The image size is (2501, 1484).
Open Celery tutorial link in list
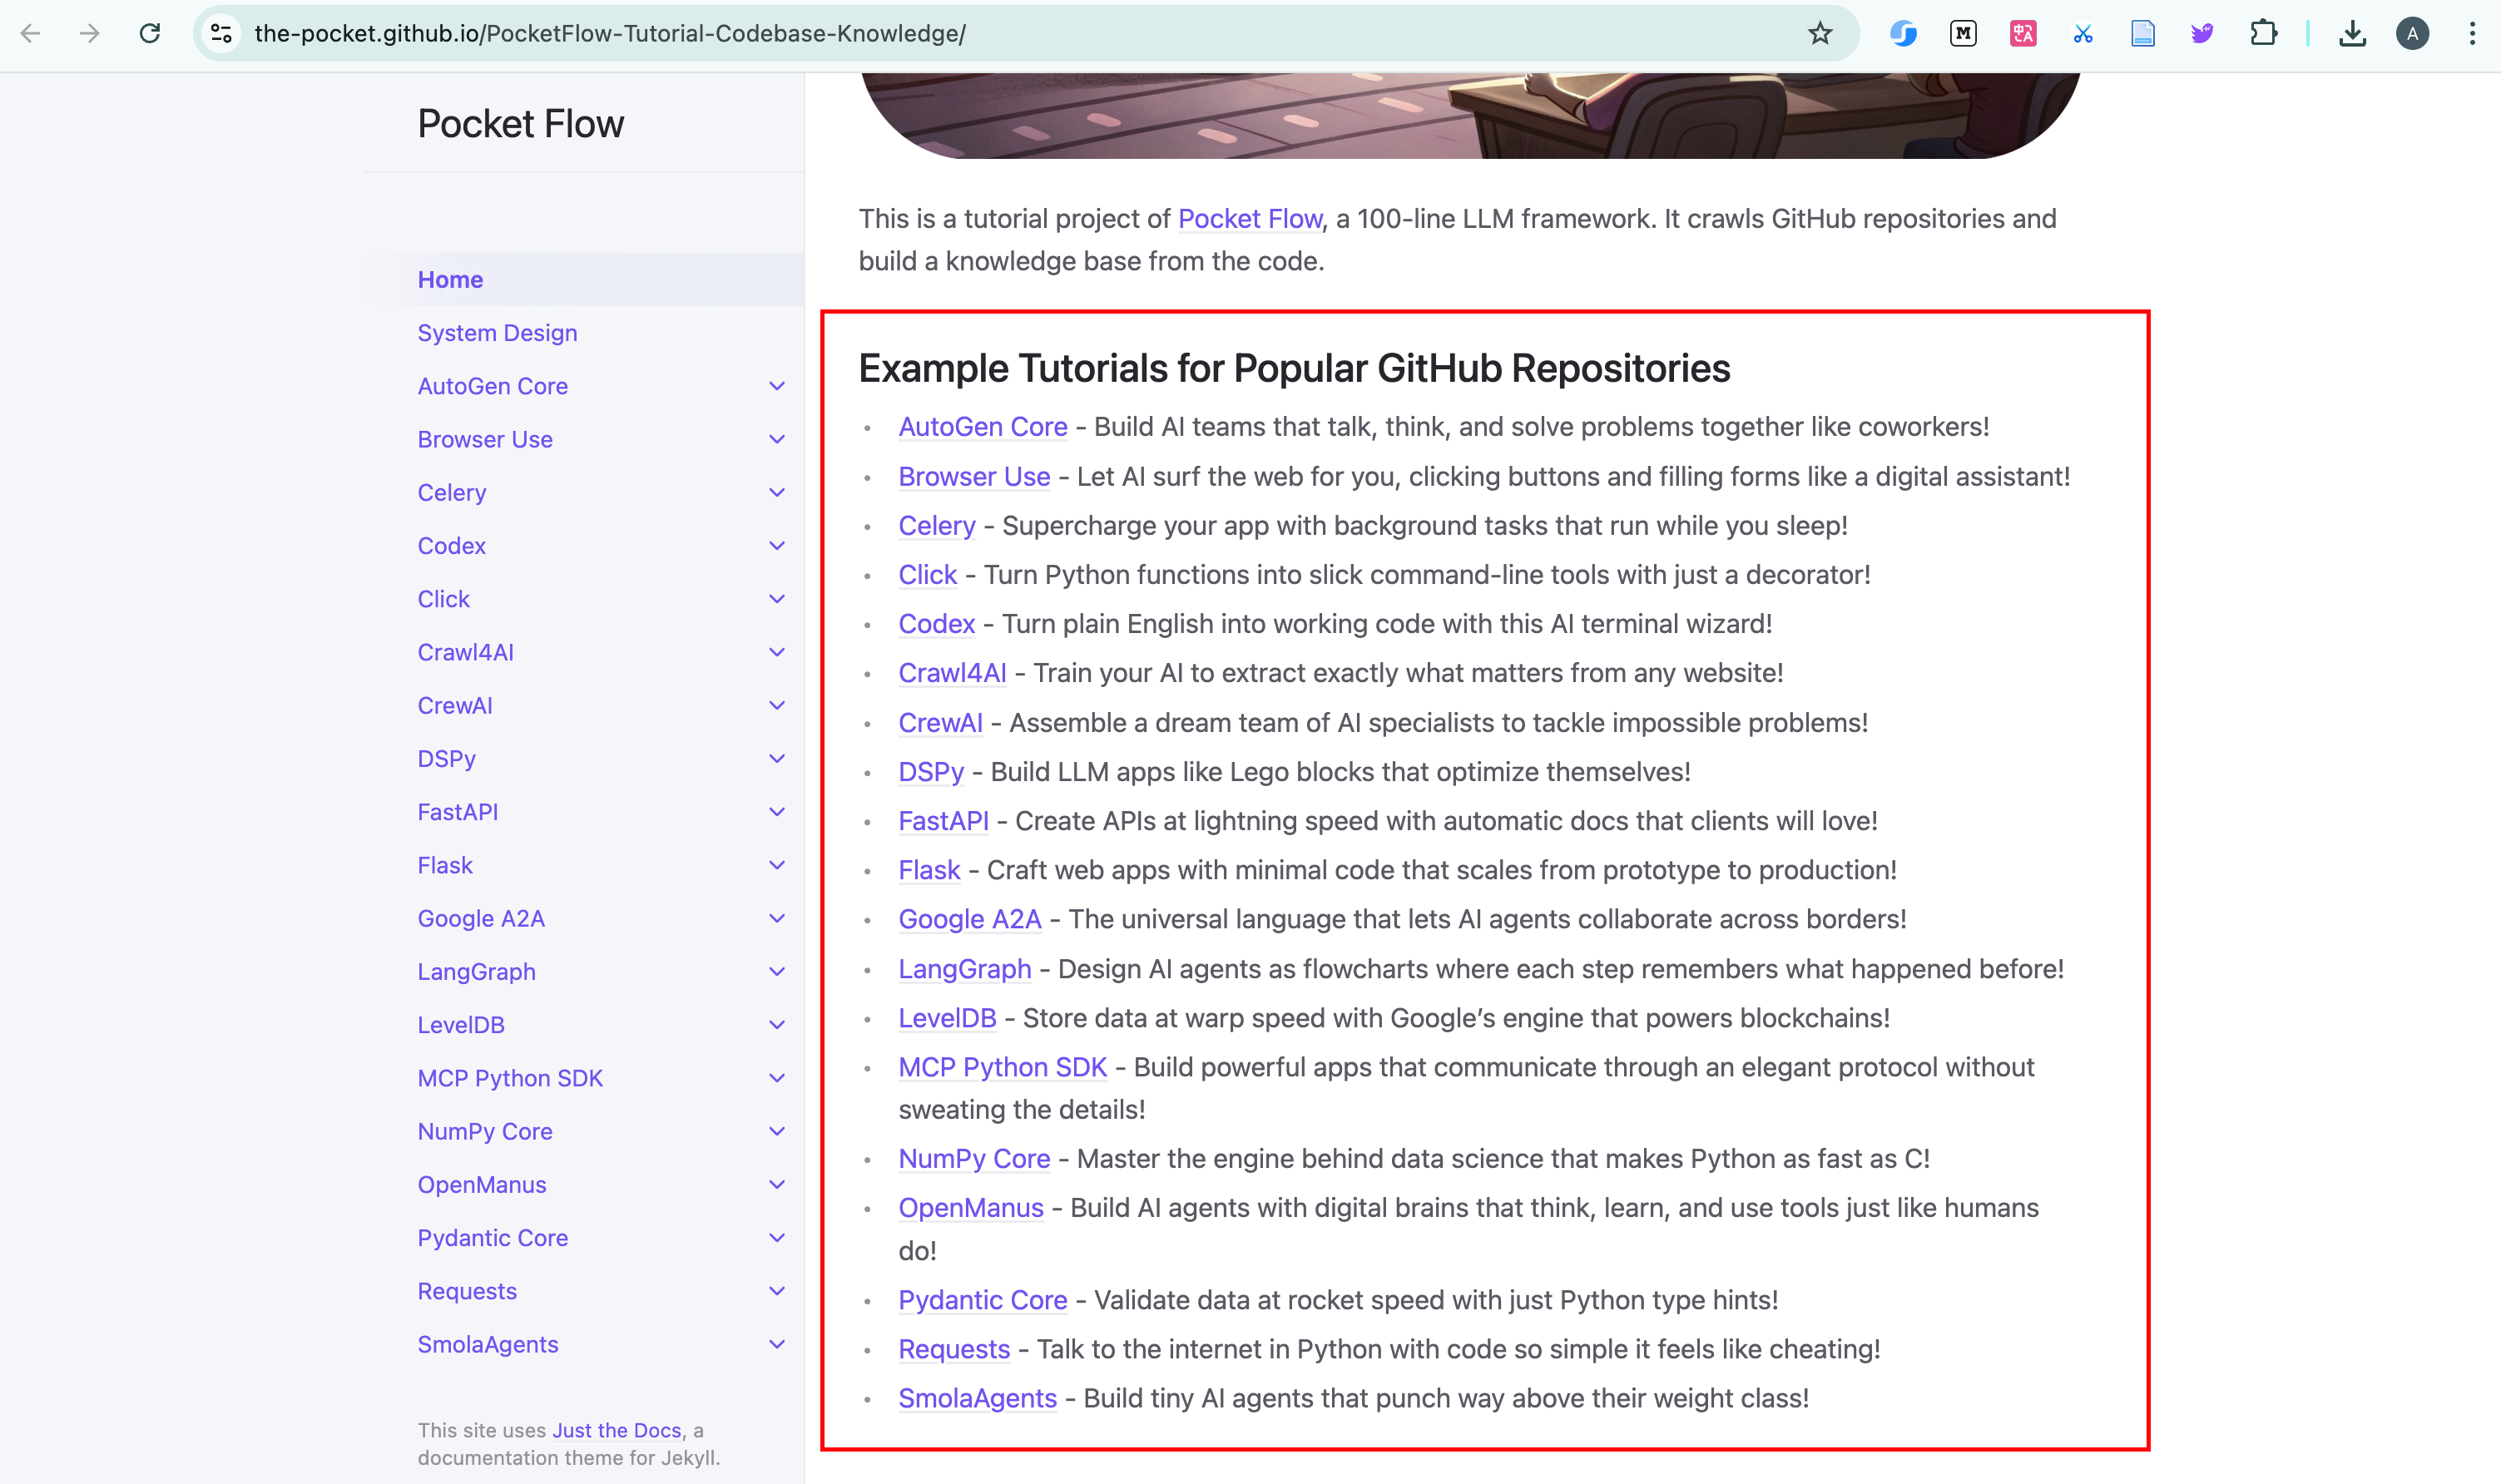point(937,526)
